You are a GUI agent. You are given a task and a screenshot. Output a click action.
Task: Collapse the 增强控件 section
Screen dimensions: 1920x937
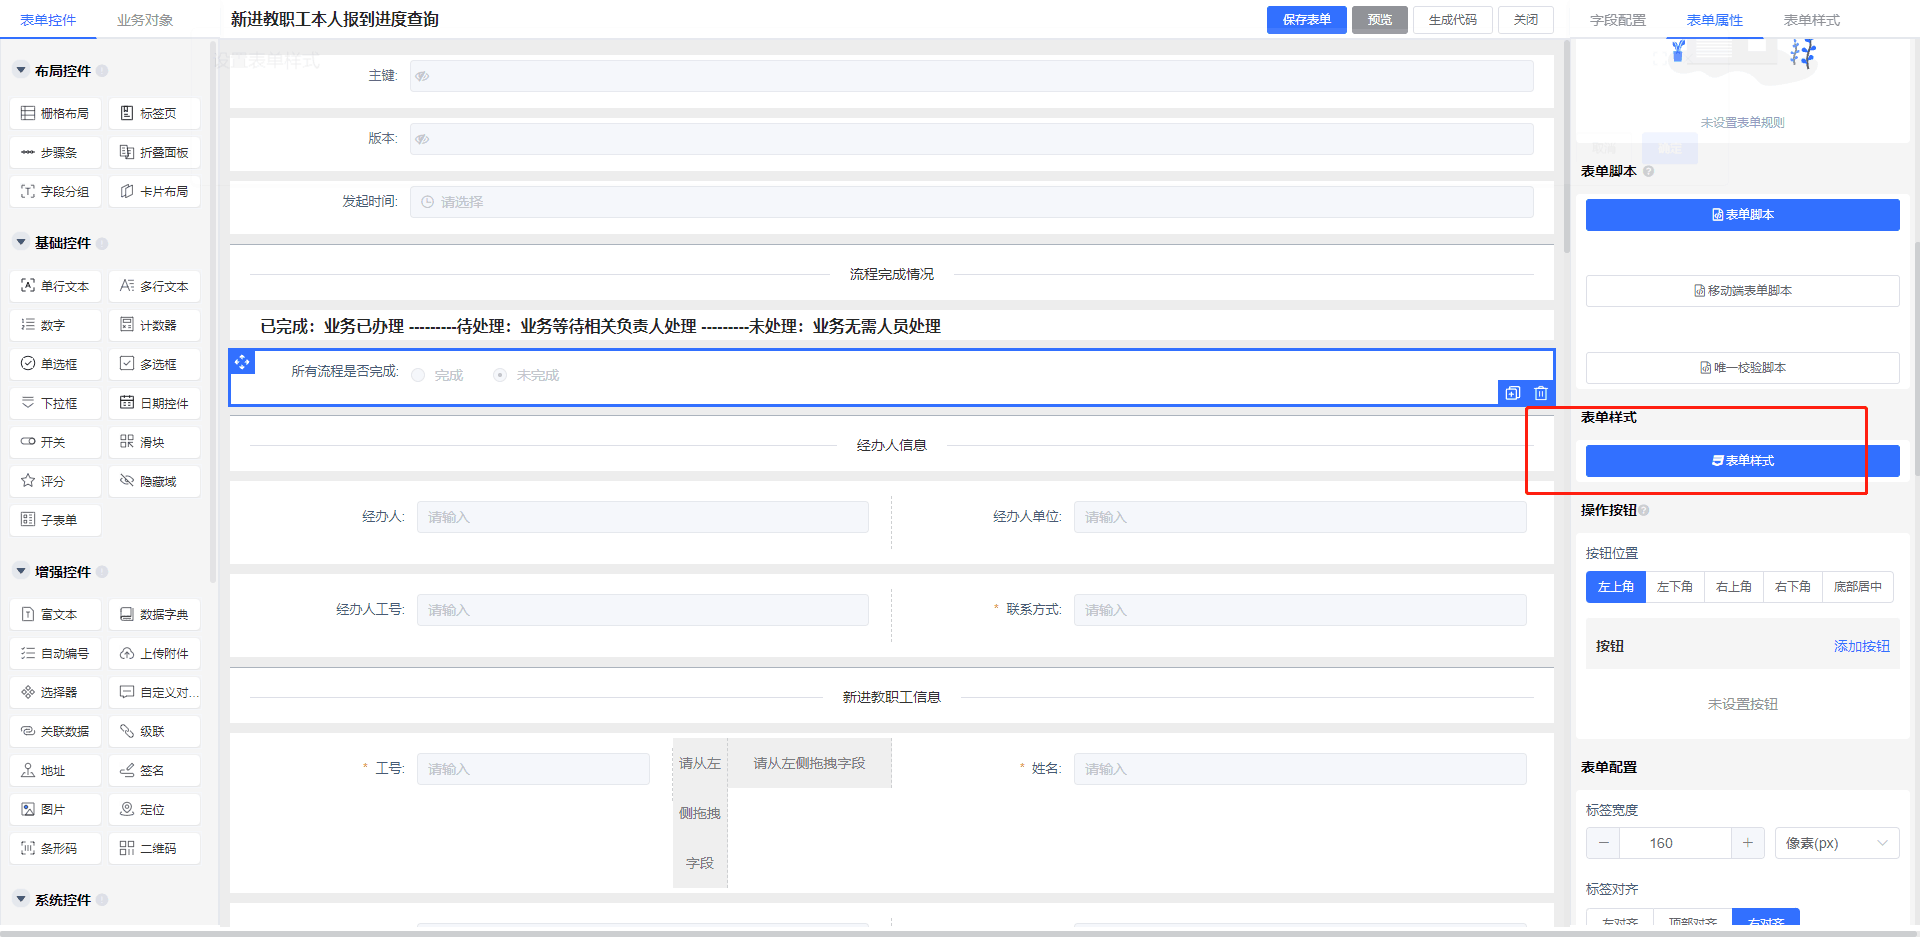[x=21, y=572]
